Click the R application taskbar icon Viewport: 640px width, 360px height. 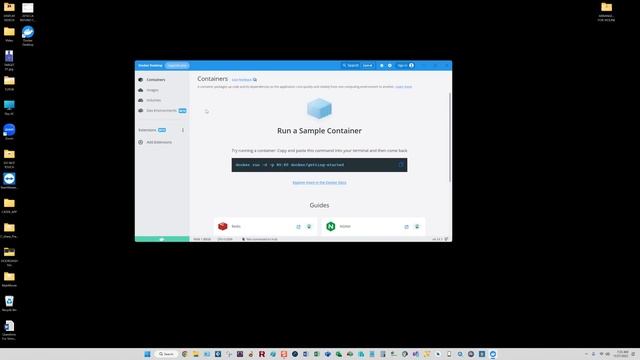coord(262,354)
